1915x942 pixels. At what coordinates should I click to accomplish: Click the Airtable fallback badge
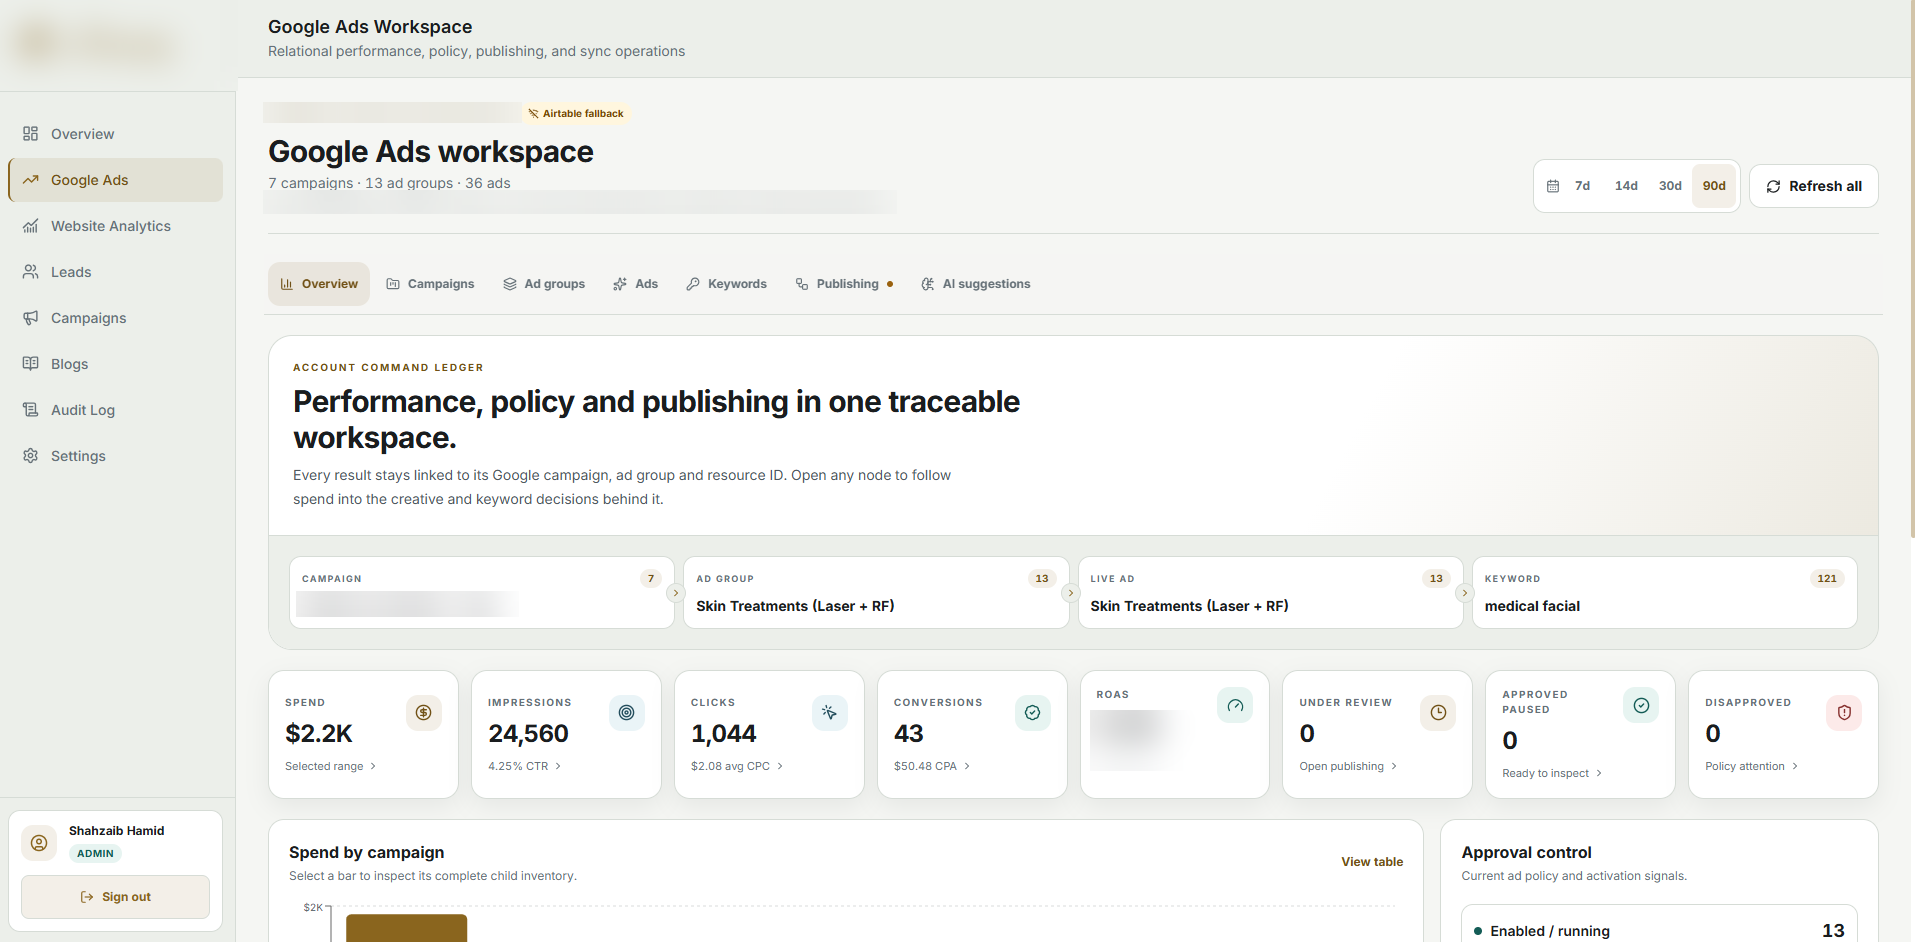point(576,113)
